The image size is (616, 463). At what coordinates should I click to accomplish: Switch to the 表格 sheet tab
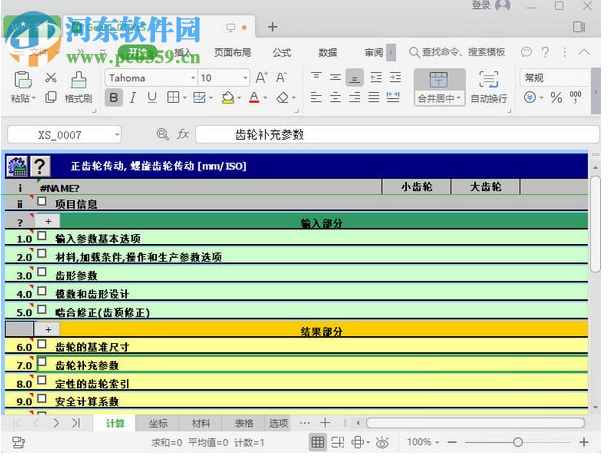[244, 423]
